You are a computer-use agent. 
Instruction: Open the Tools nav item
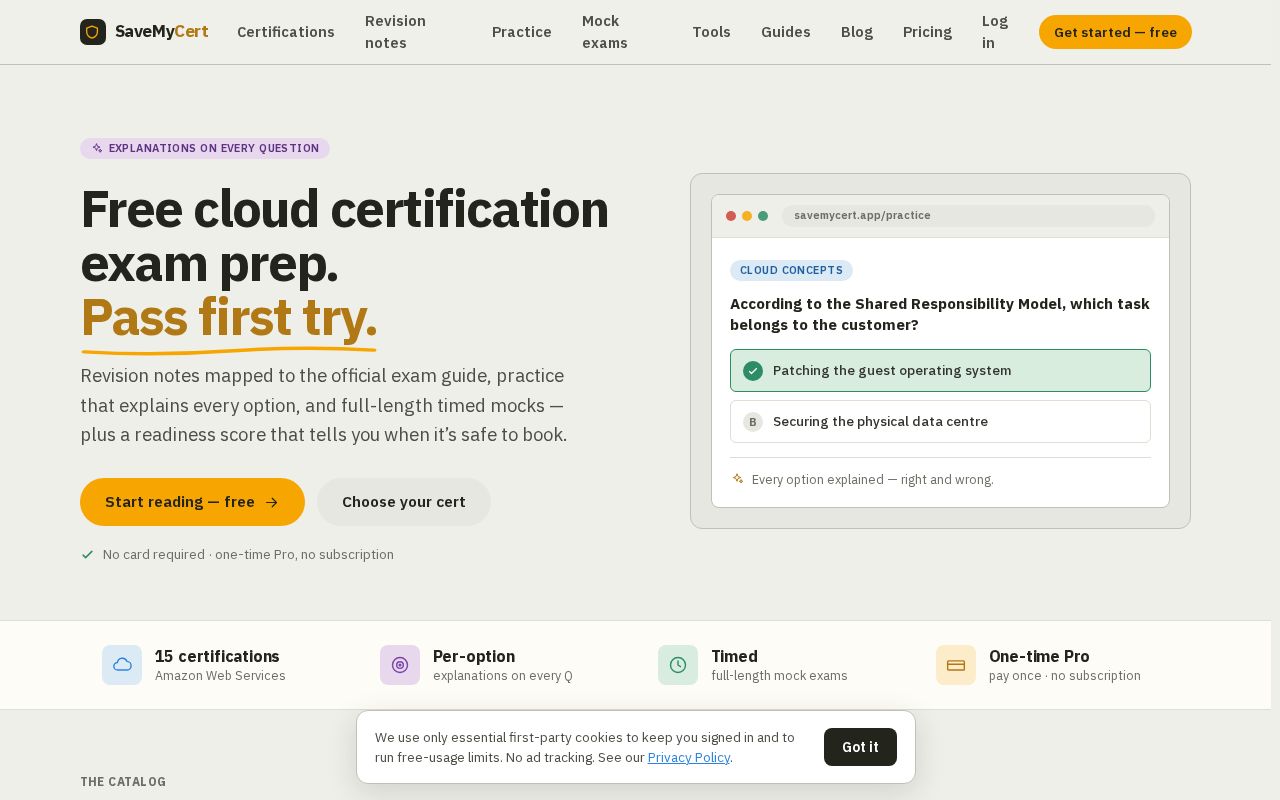pos(711,32)
